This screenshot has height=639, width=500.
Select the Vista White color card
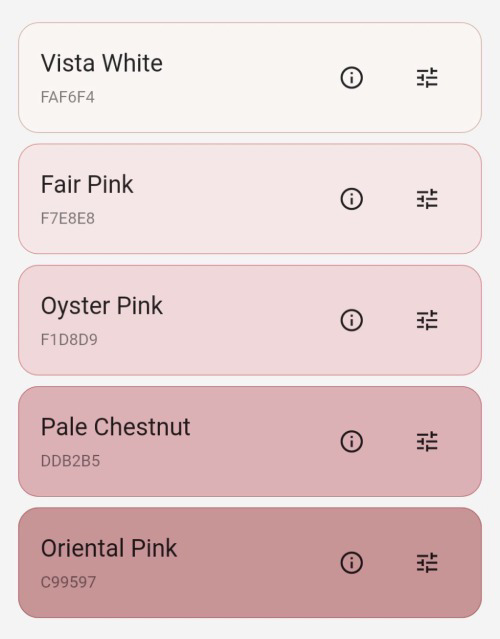[250, 77]
